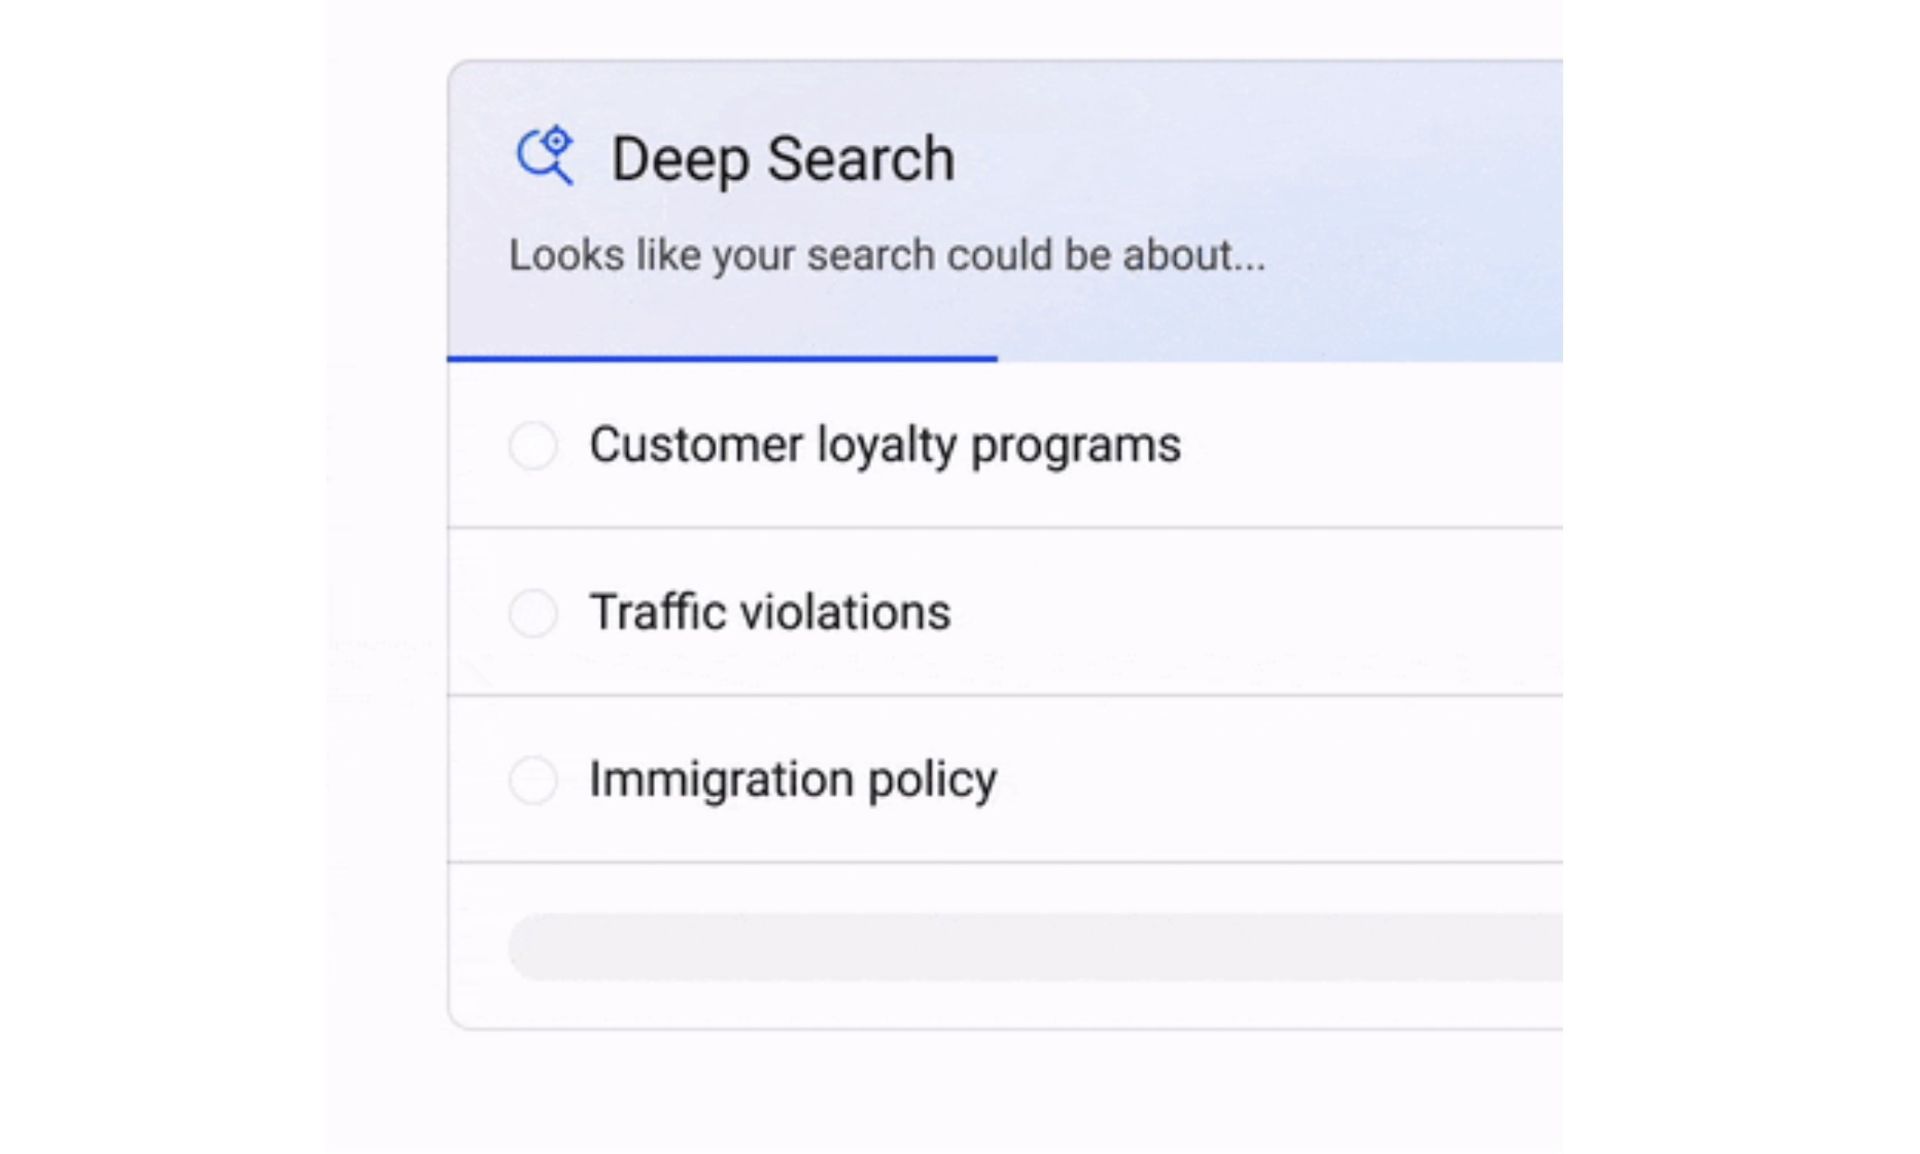Screen dimensions: 1920x1154
Task: Click the "Traffic violations" option label
Action: pos(769,612)
